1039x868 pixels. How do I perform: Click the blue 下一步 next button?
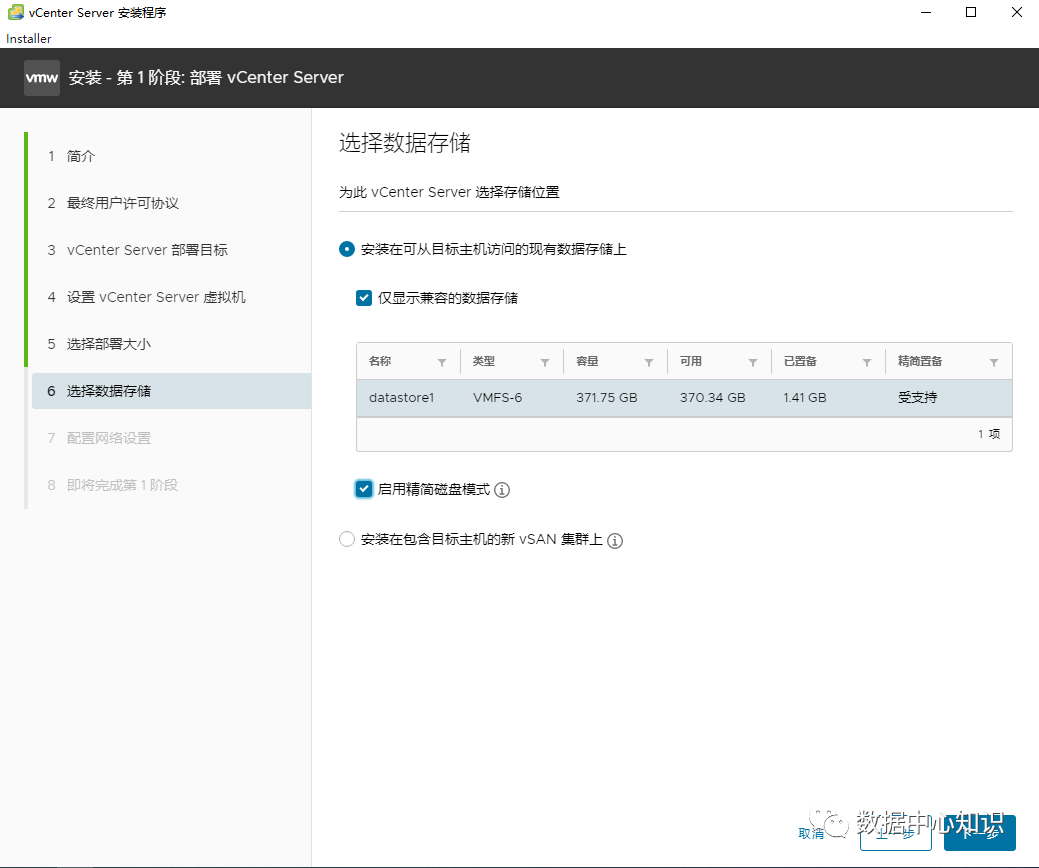click(x=979, y=833)
